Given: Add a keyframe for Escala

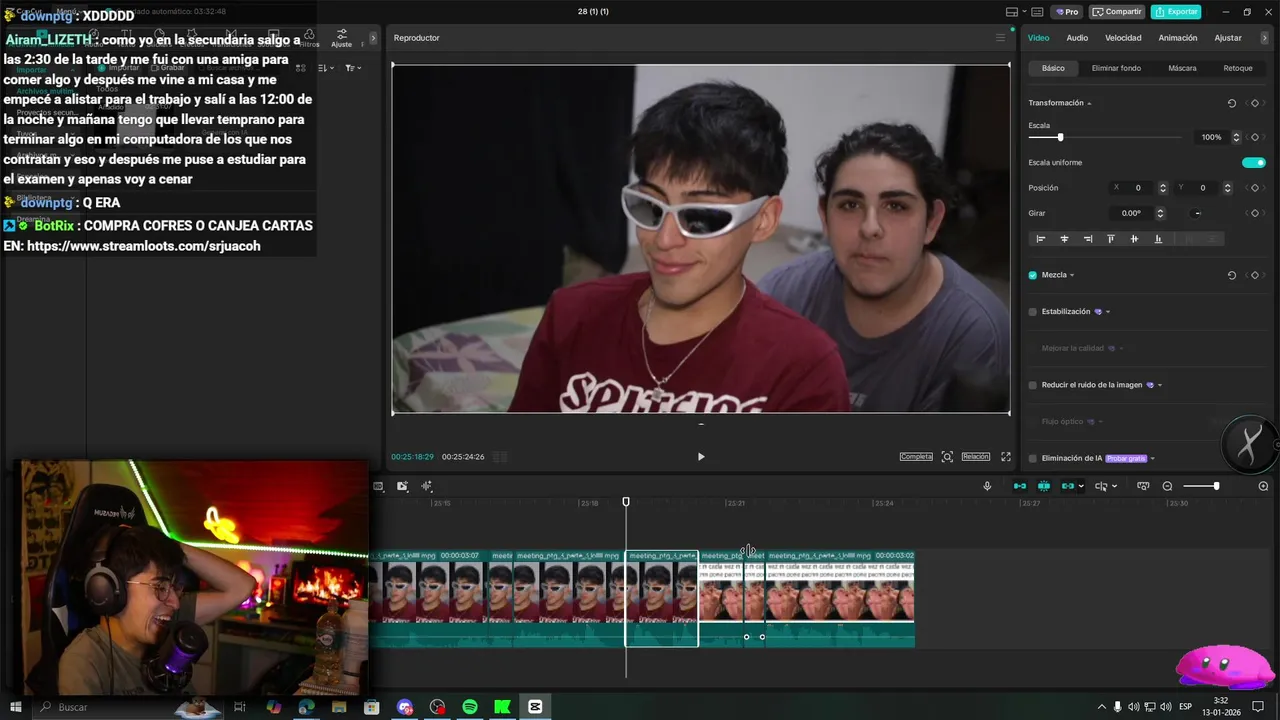Looking at the screenshot, I should (x=1254, y=137).
